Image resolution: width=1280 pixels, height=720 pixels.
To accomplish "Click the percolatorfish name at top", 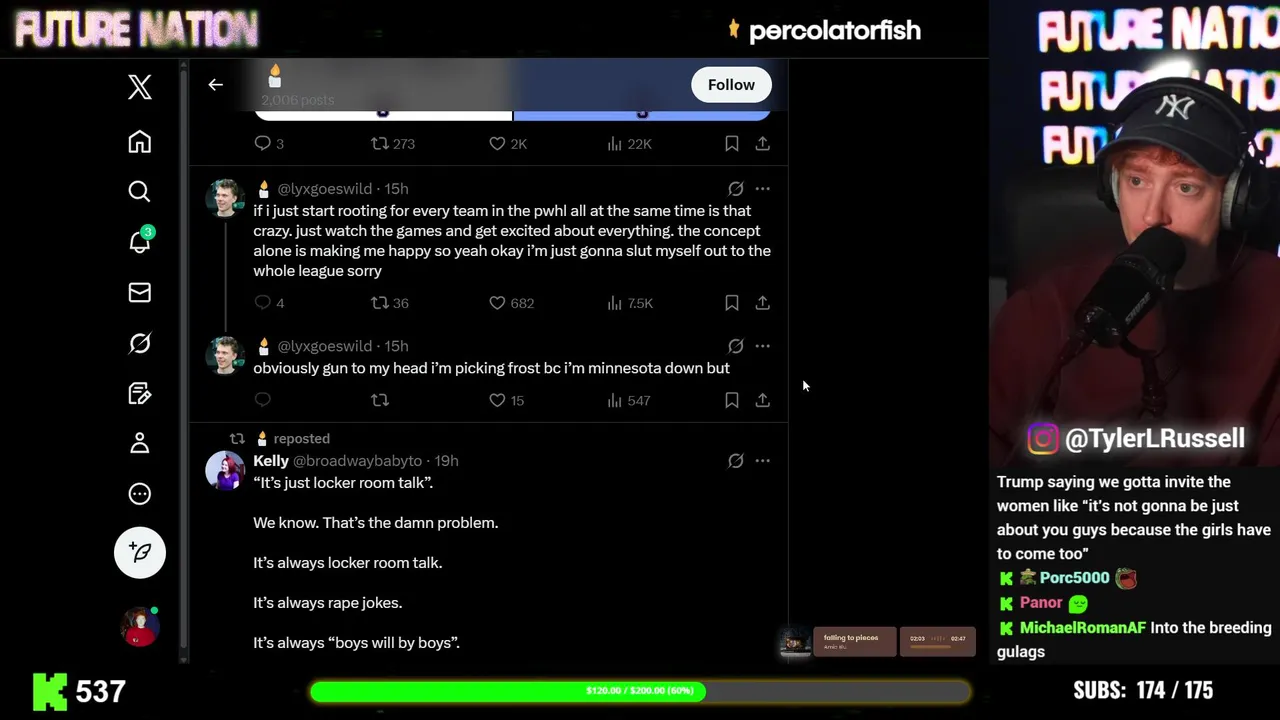I will click(x=834, y=31).
